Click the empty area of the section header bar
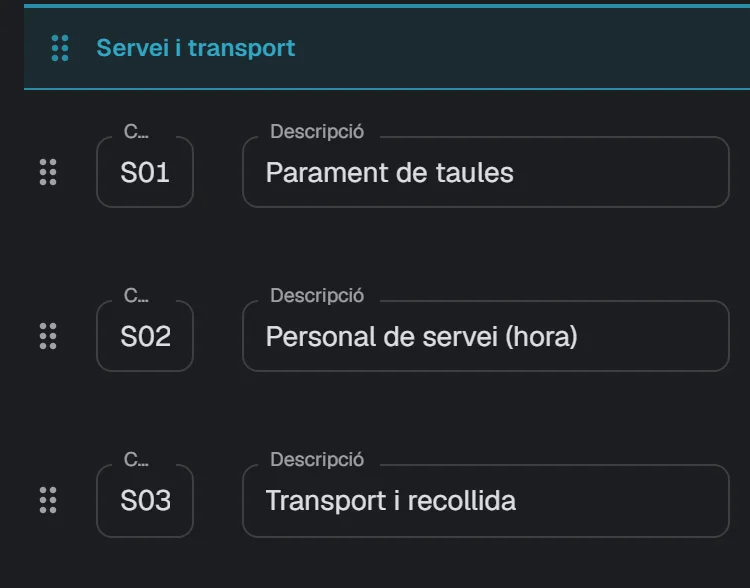 tap(521, 48)
